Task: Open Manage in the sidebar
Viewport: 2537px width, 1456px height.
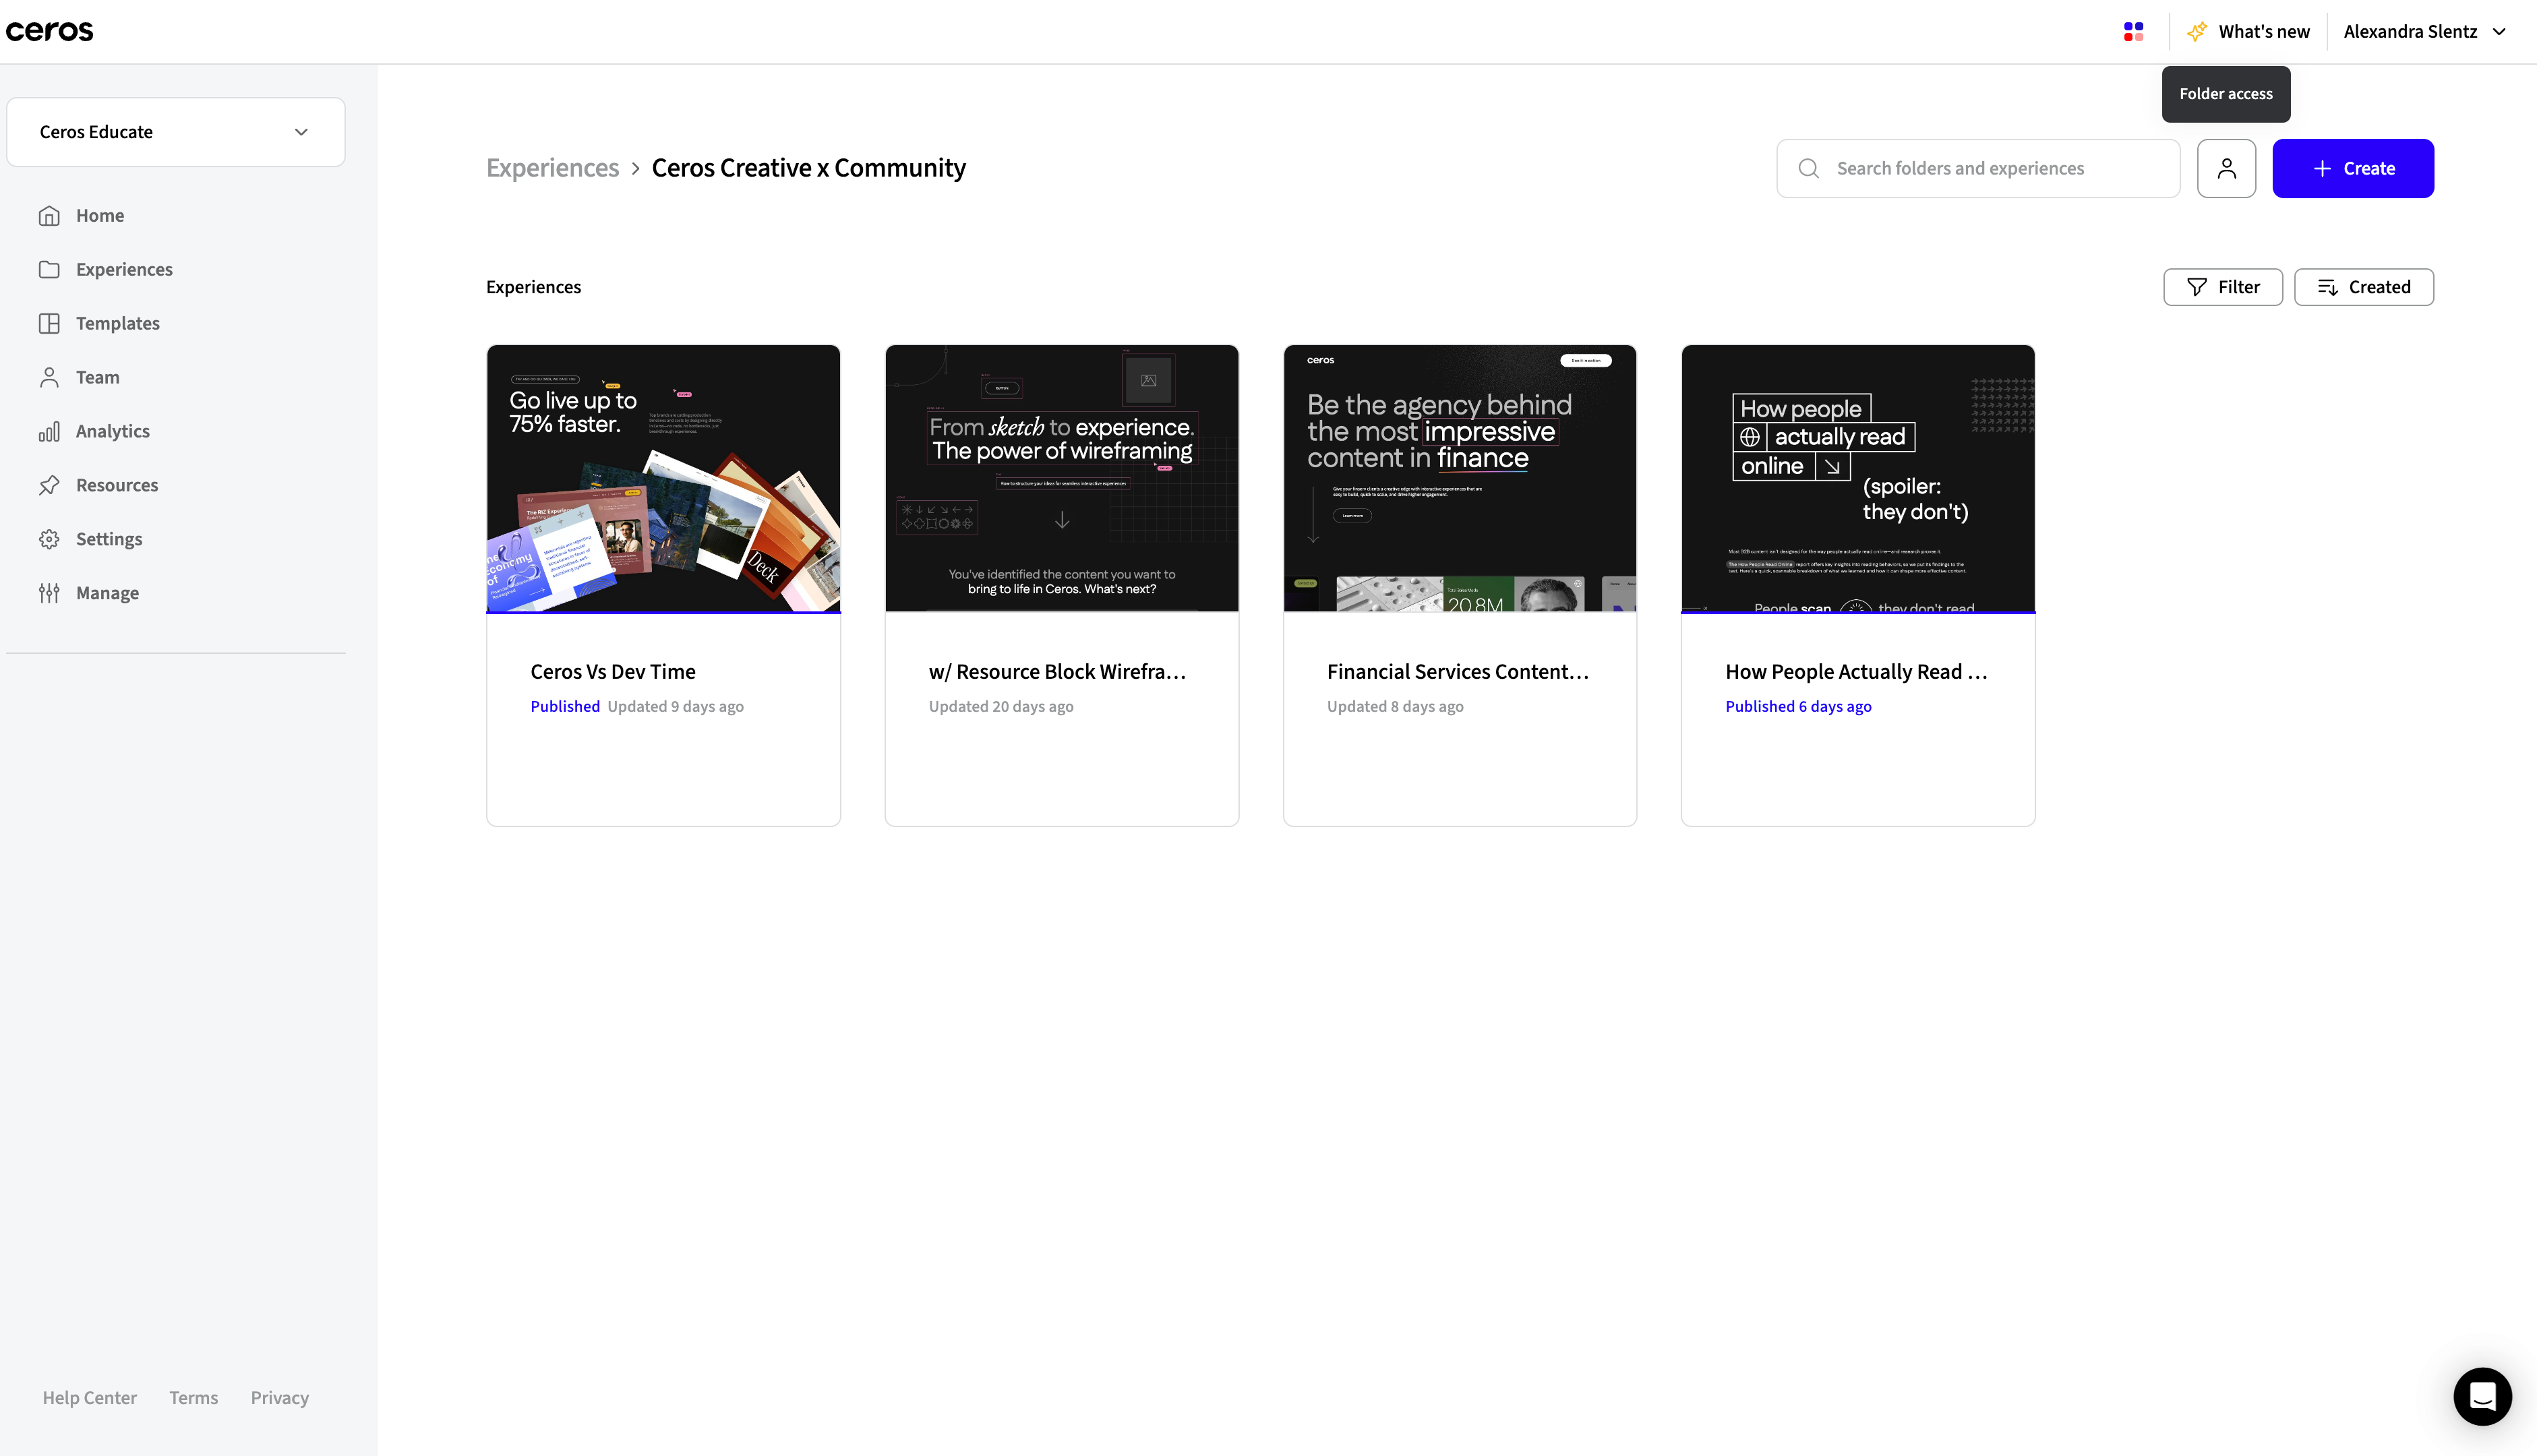Action: pyautogui.click(x=107, y=594)
